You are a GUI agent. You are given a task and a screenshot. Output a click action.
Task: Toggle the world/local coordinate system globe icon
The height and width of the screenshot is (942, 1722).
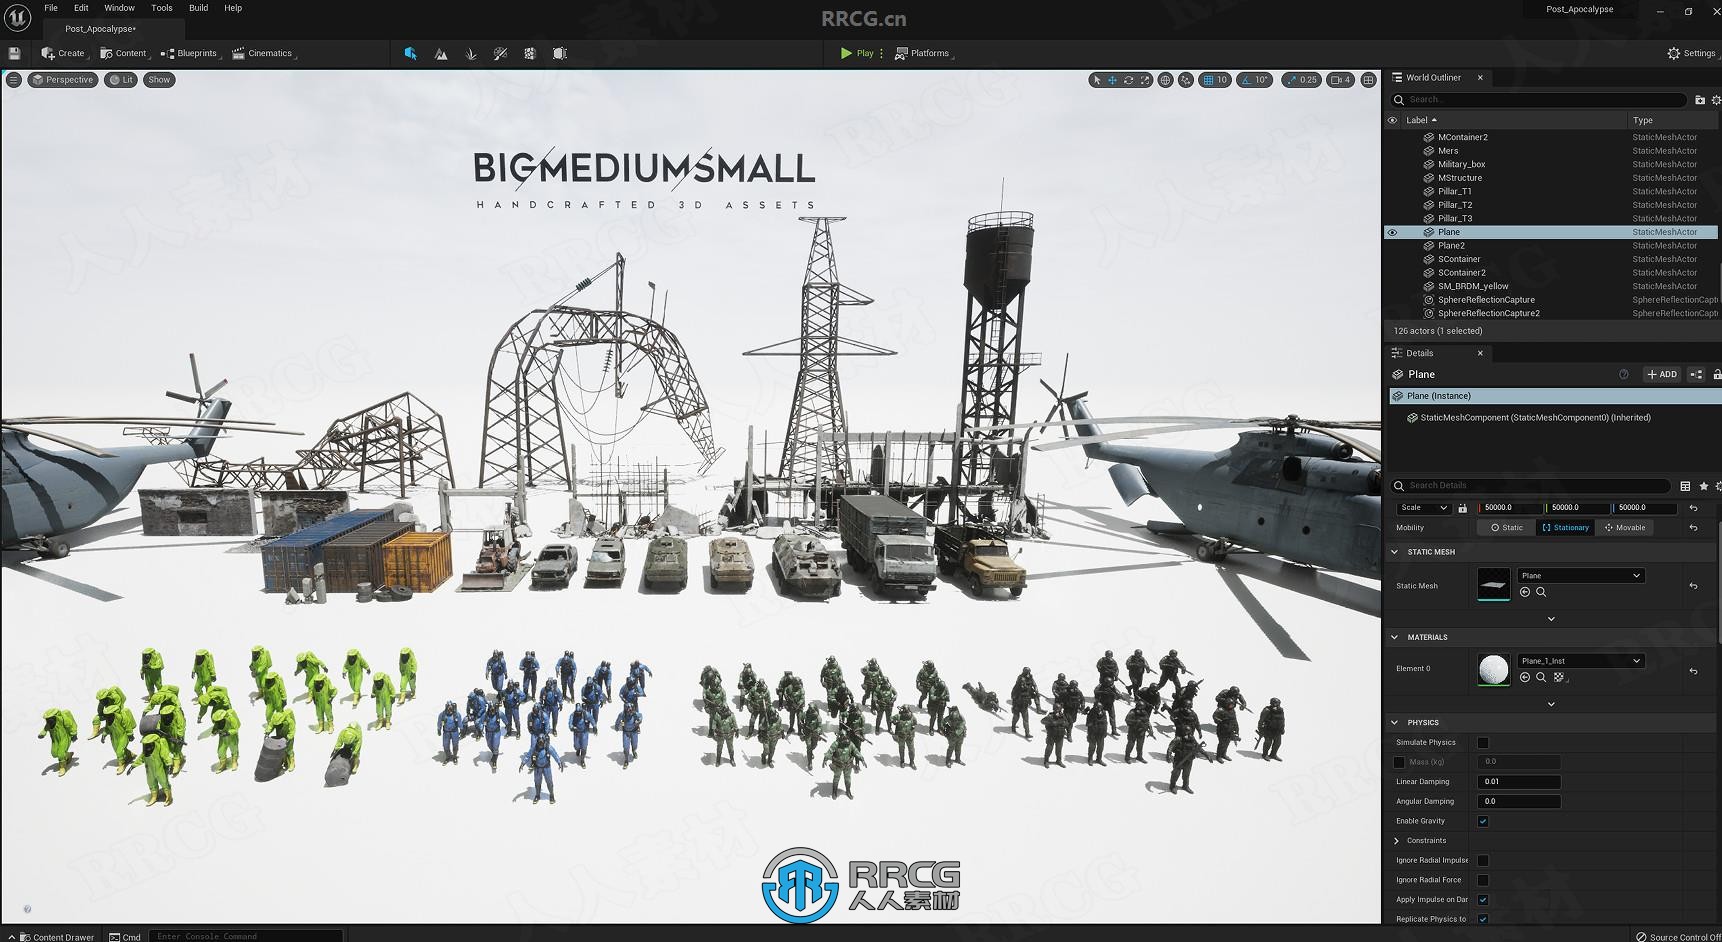(x=1165, y=80)
